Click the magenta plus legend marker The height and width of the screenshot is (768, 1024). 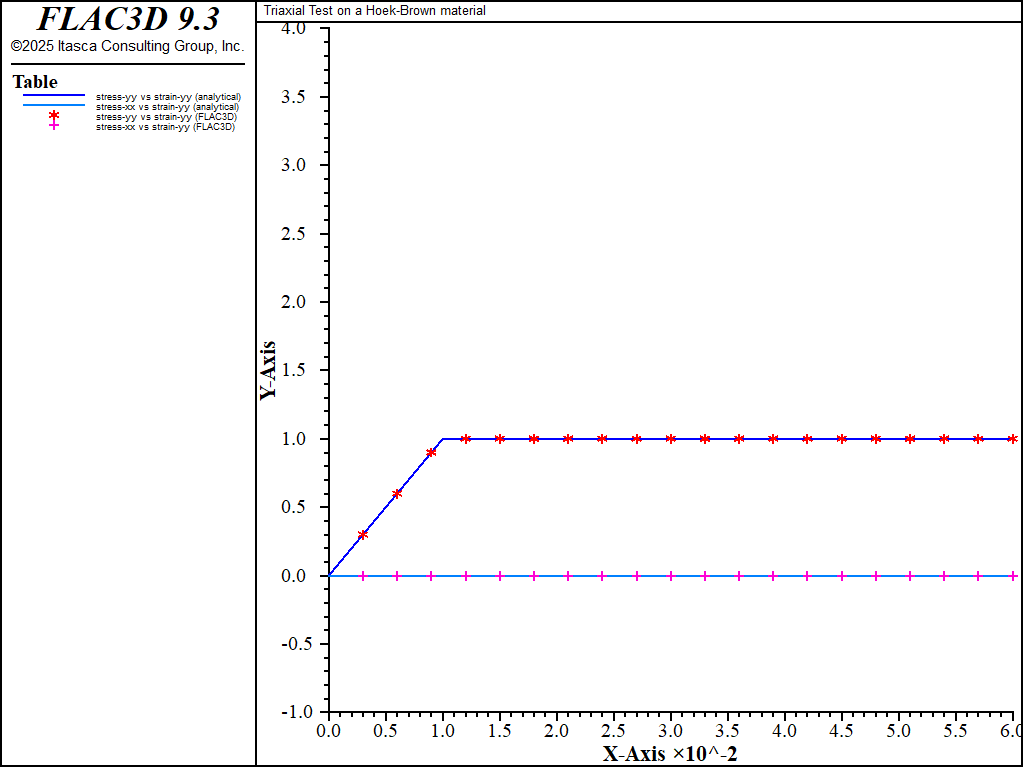click(x=54, y=126)
